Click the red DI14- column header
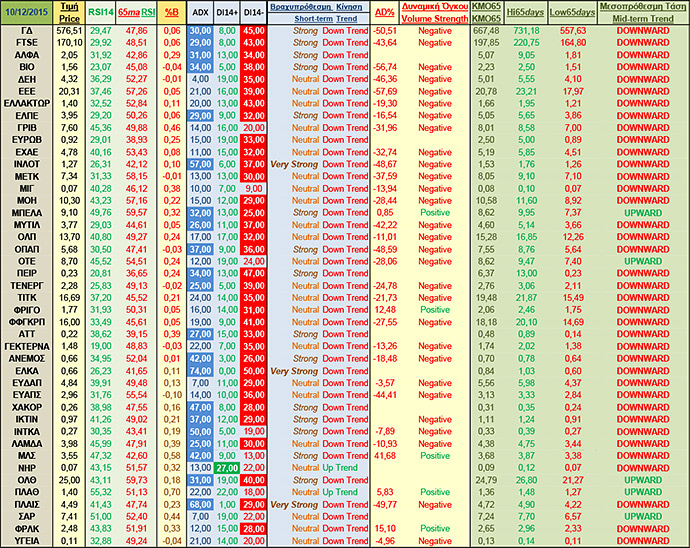The width and height of the screenshot is (690, 548). [x=254, y=13]
